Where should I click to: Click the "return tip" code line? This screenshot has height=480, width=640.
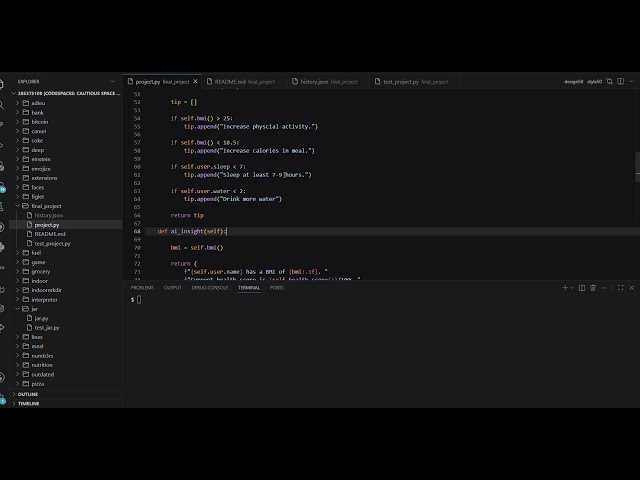[x=187, y=215]
